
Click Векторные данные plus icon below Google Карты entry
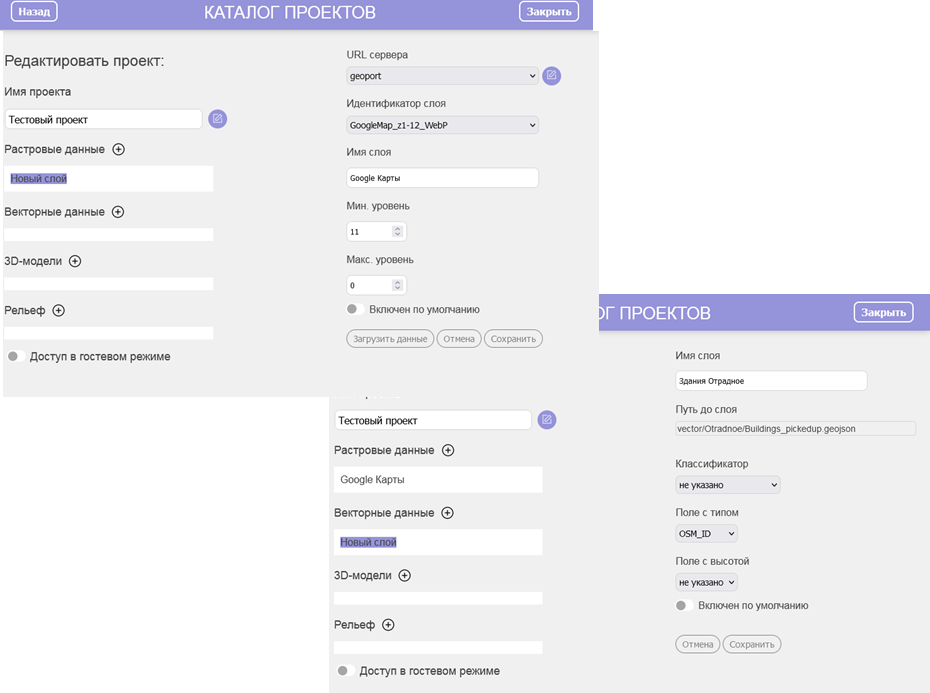pyautogui.click(x=447, y=513)
